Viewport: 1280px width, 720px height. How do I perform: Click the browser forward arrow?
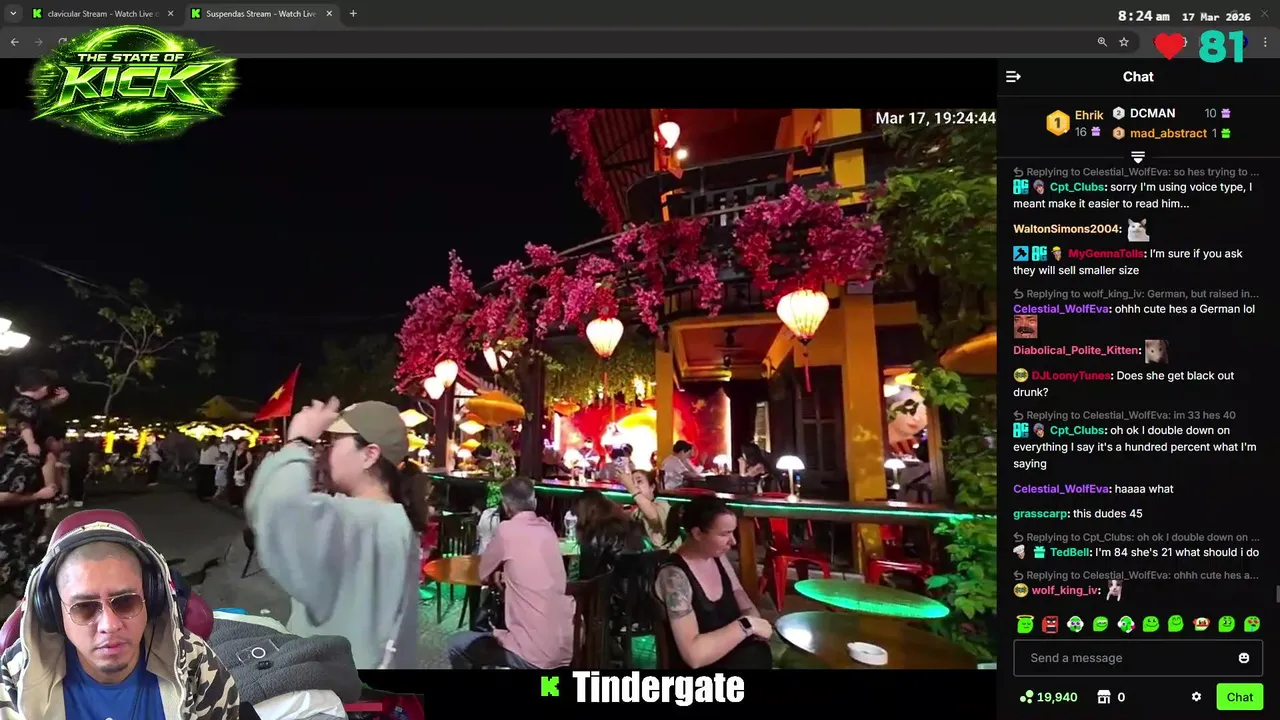(39, 42)
